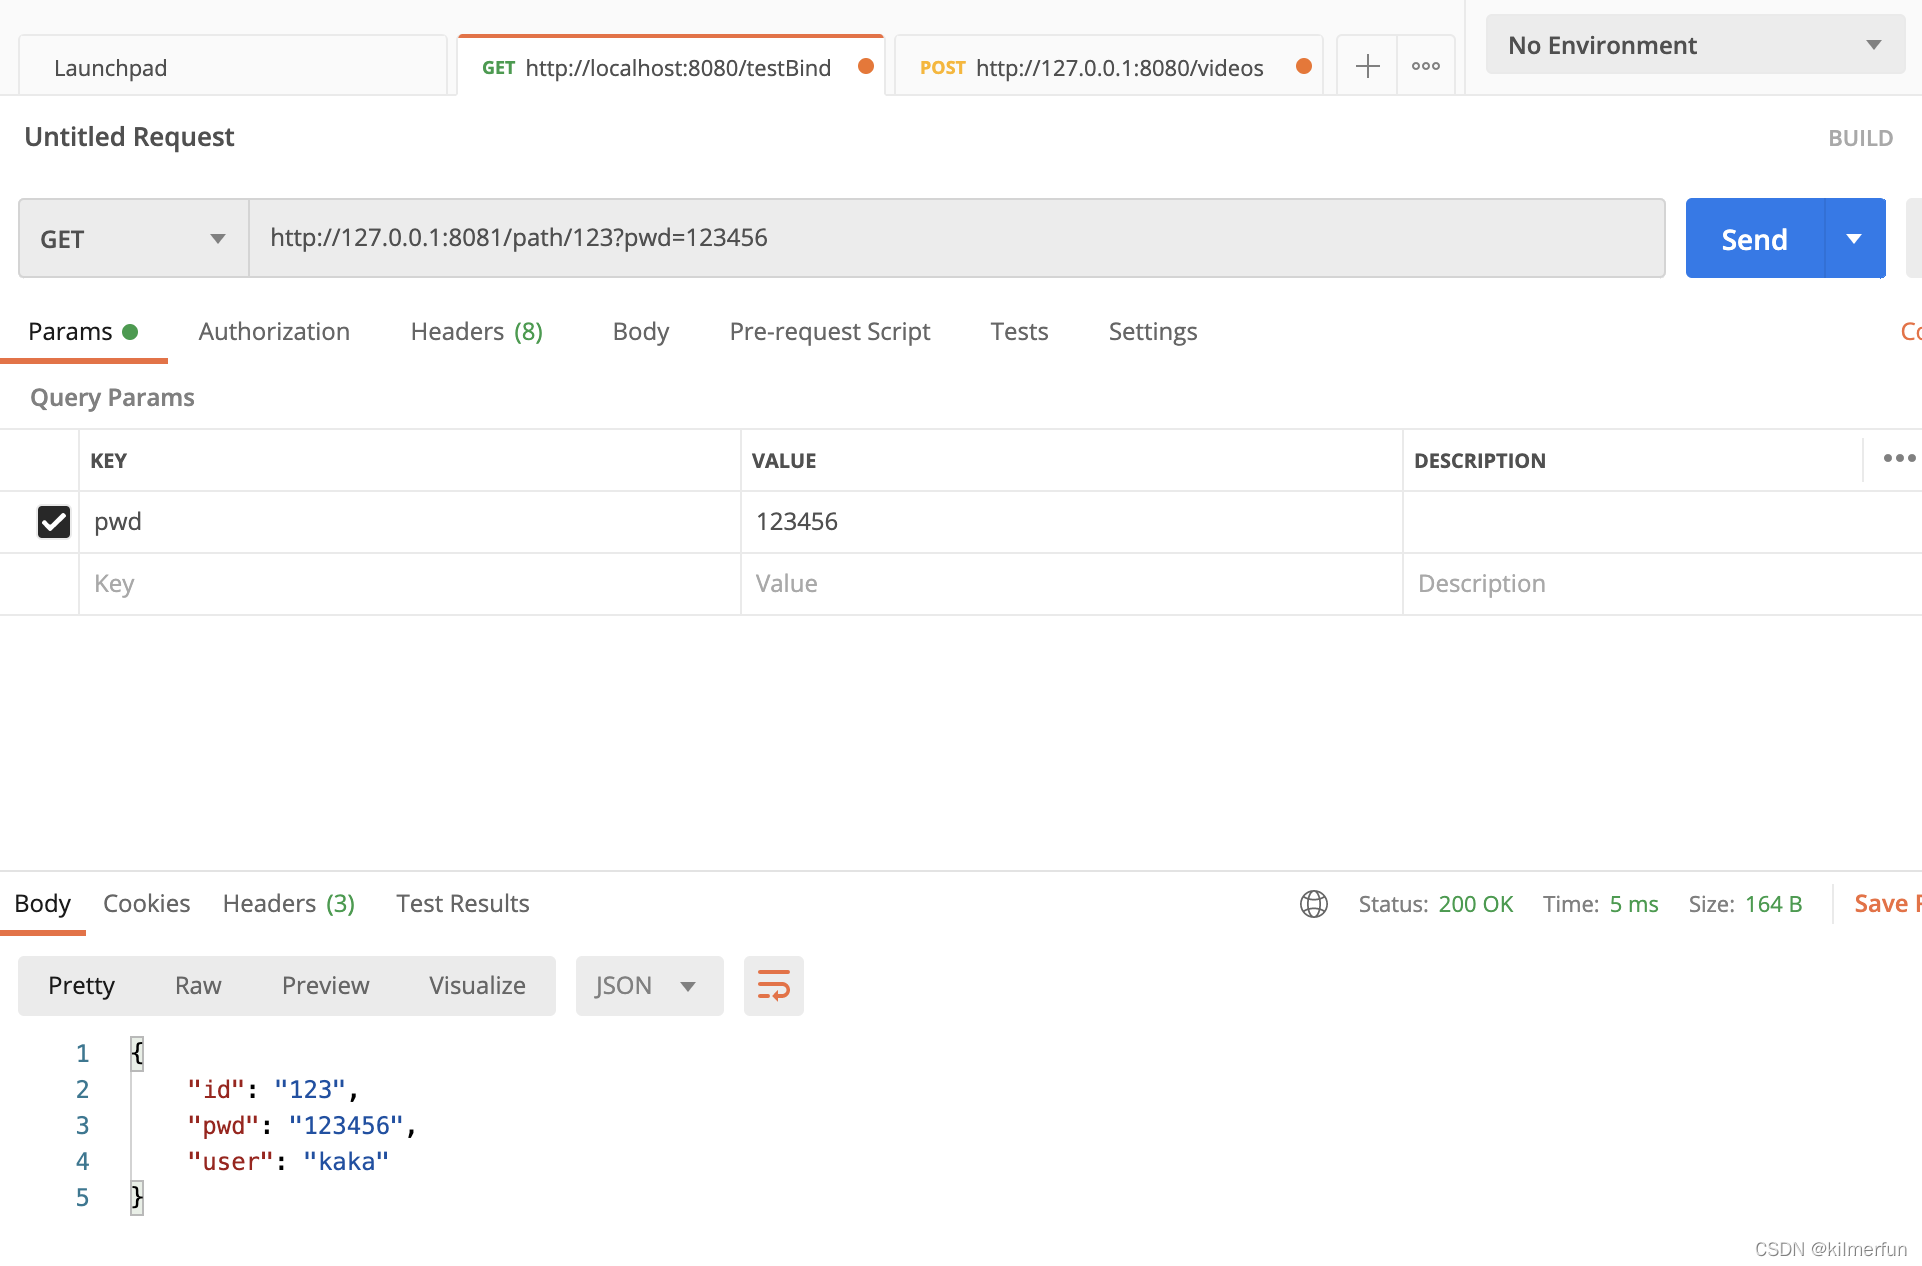Open the Params request tab

click(83, 332)
